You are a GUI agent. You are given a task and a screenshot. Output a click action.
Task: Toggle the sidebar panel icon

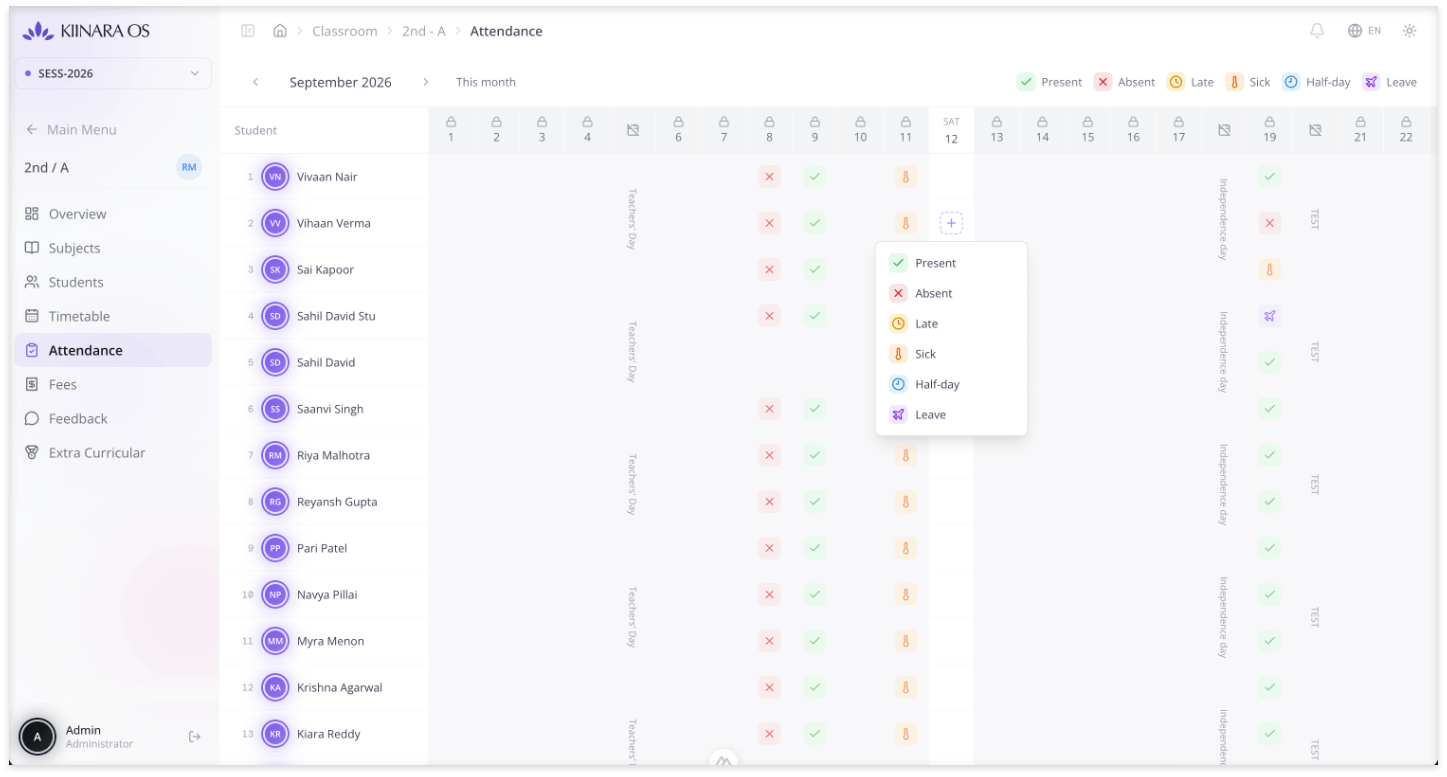(248, 31)
